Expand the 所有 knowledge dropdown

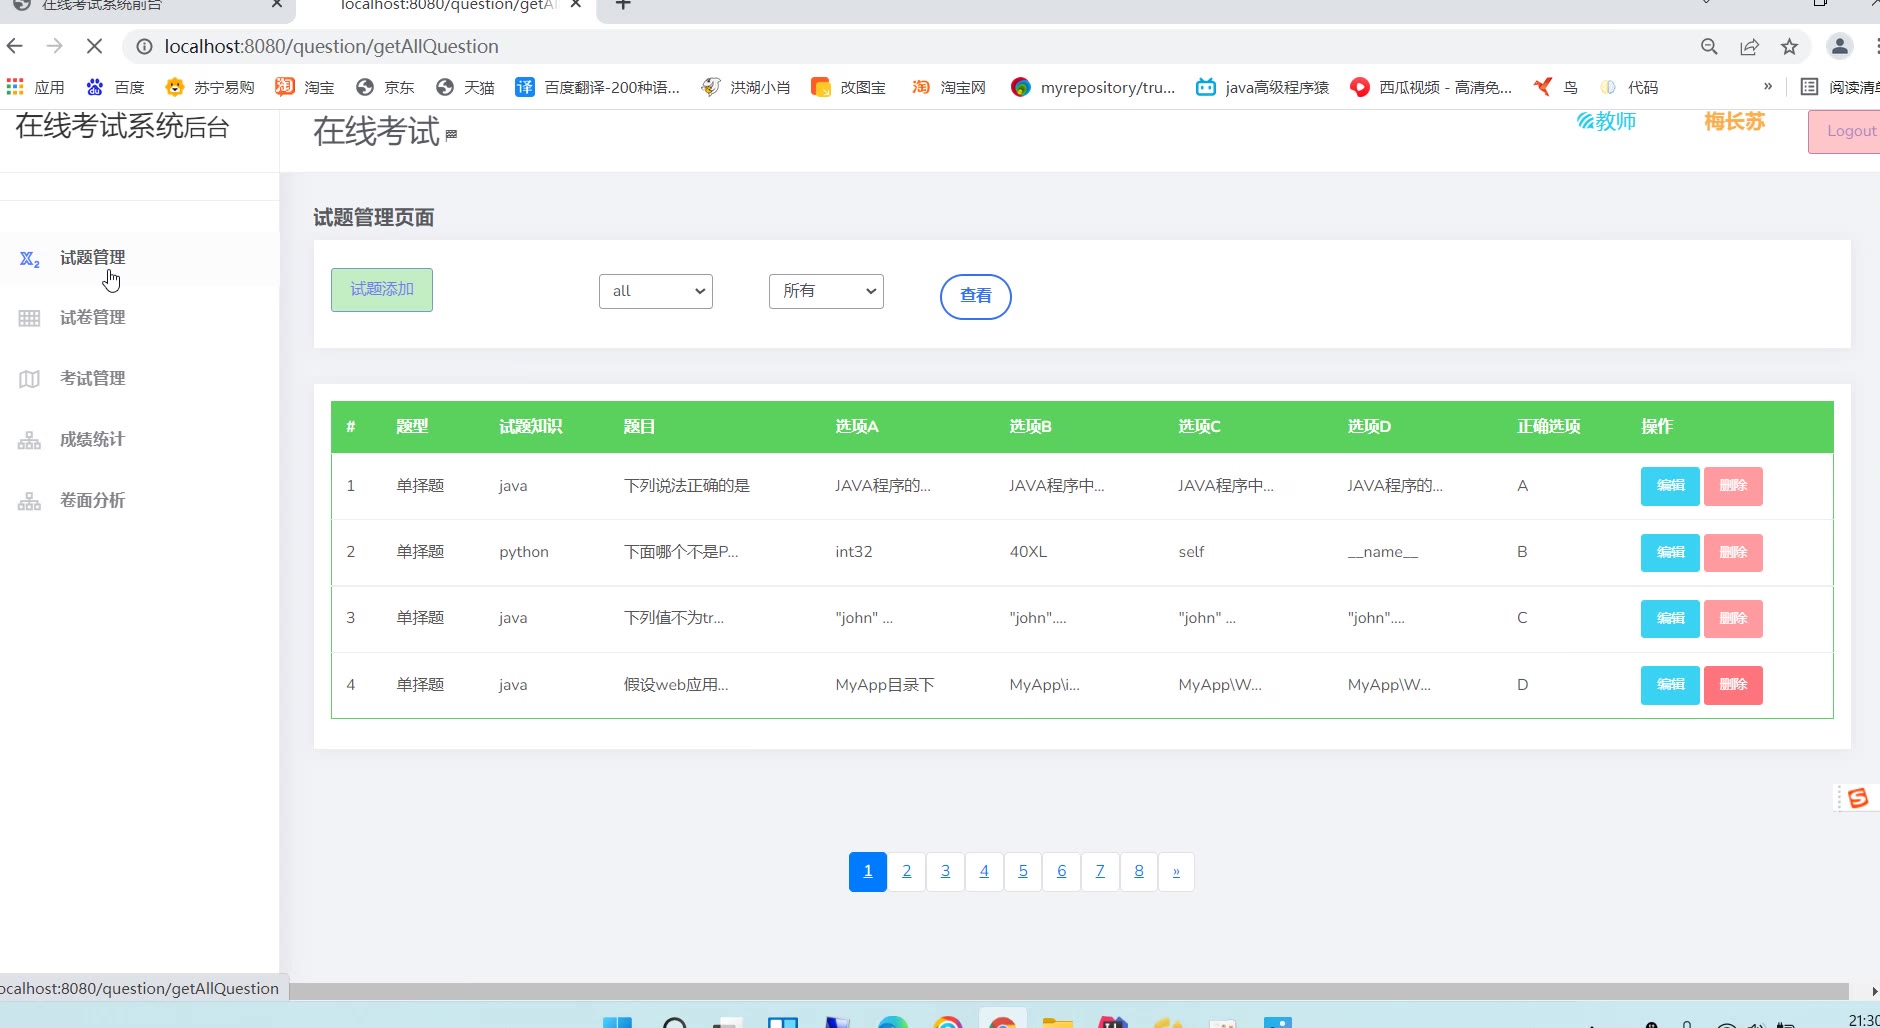pyautogui.click(x=826, y=291)
